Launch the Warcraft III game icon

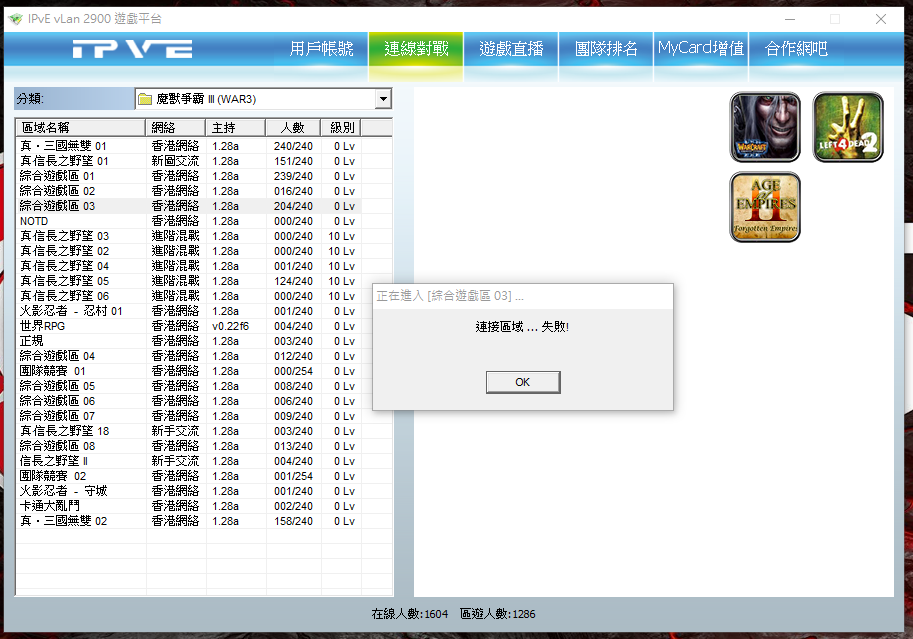coord(765,127)
